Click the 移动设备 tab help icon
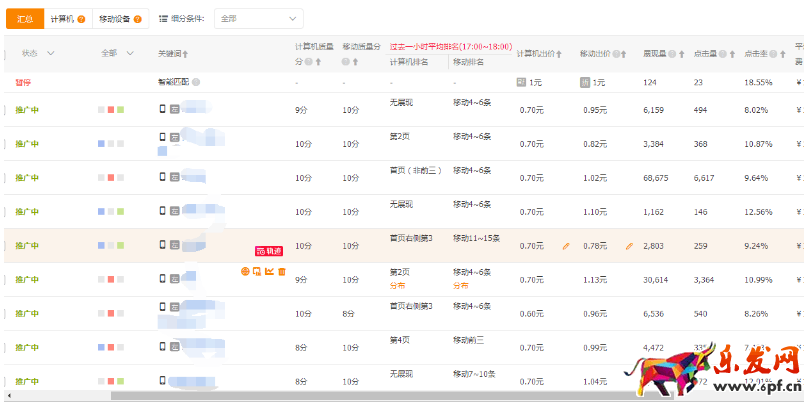This screenshot has width=812, height=407. click(137, 19)
